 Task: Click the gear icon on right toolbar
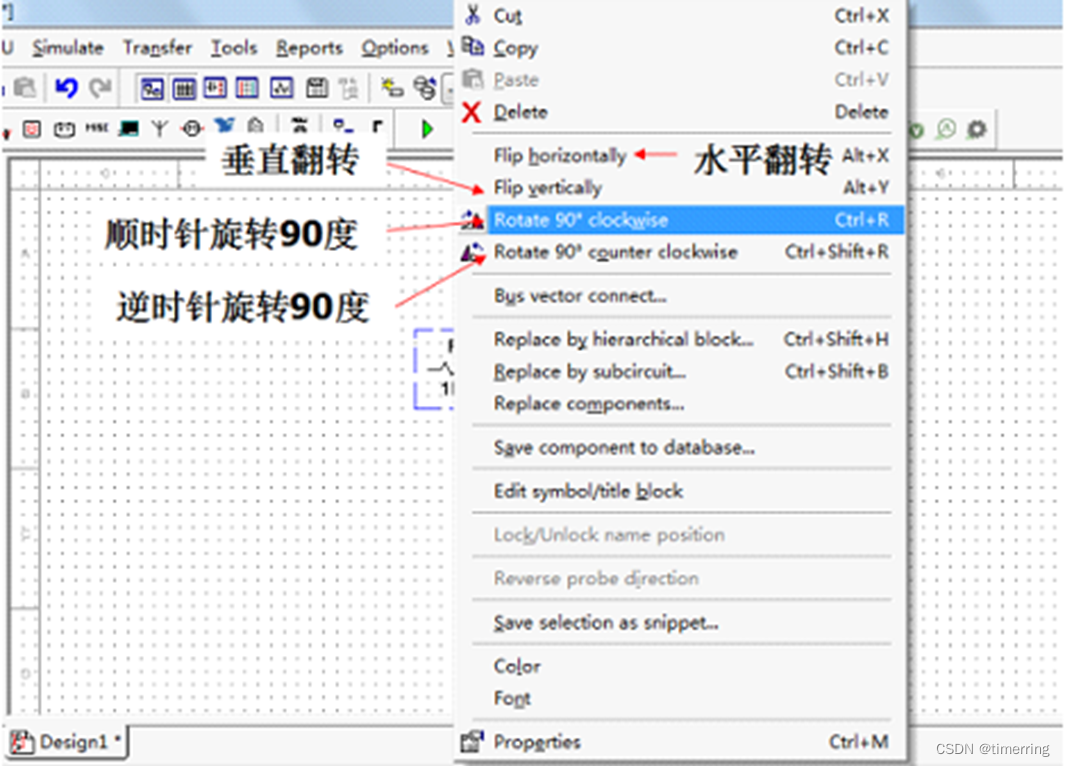coord(977,129)
